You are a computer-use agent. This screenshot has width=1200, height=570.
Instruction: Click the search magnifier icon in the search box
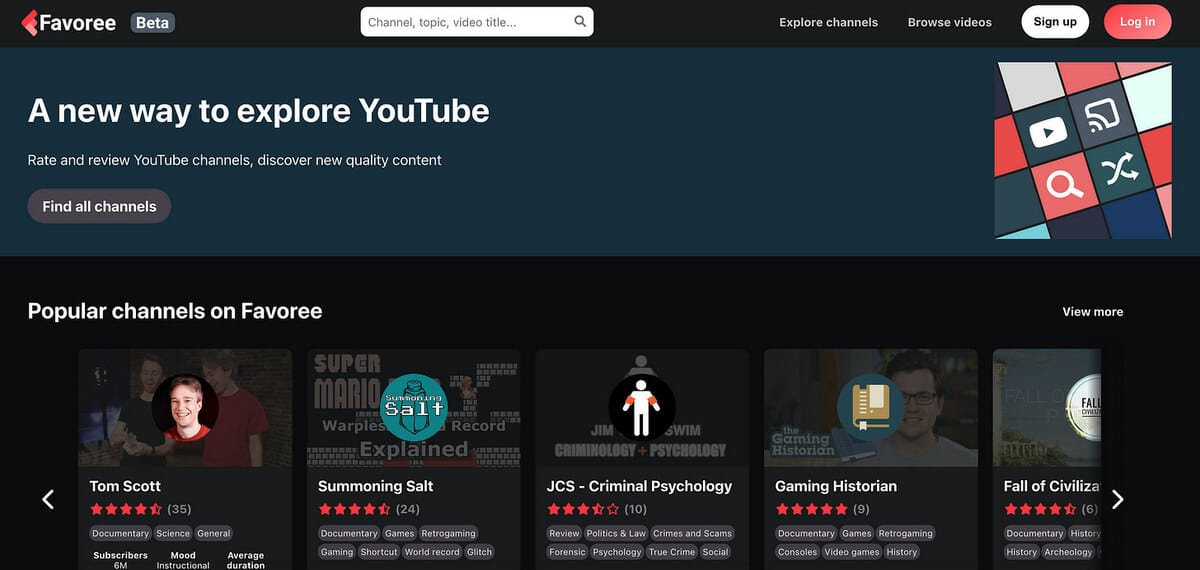tap(580, 22)
